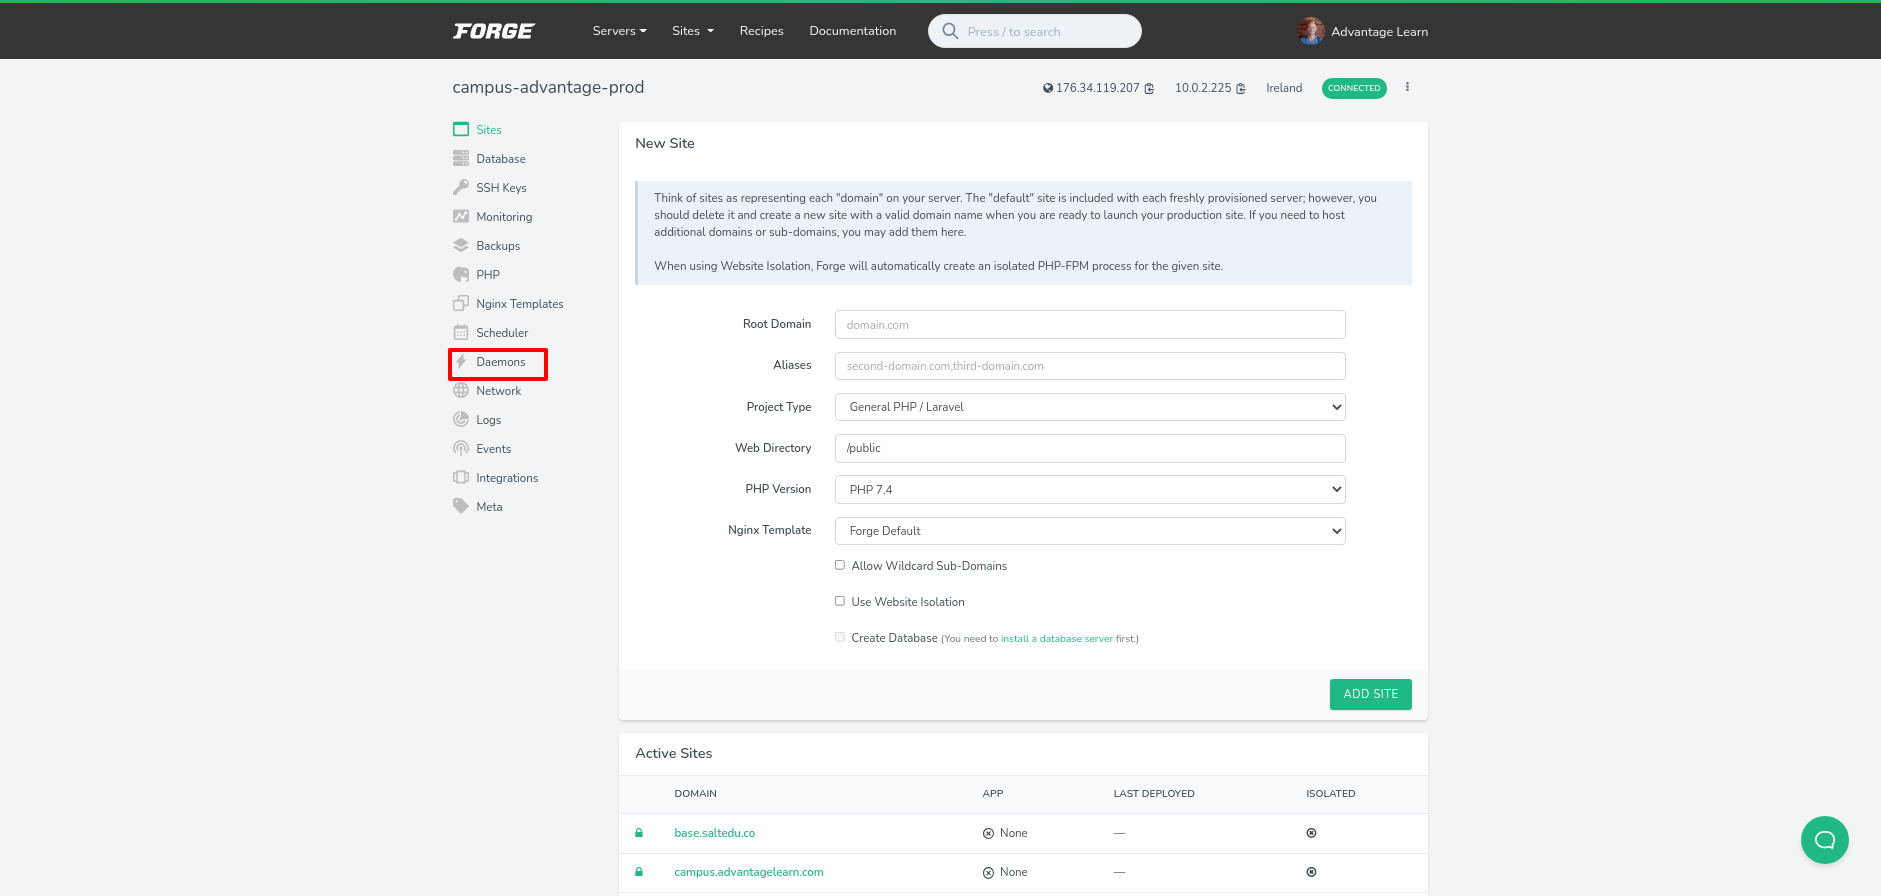Open the chat support bubble
This screenshot has width=1881, height=896.
pos(1825,840)
